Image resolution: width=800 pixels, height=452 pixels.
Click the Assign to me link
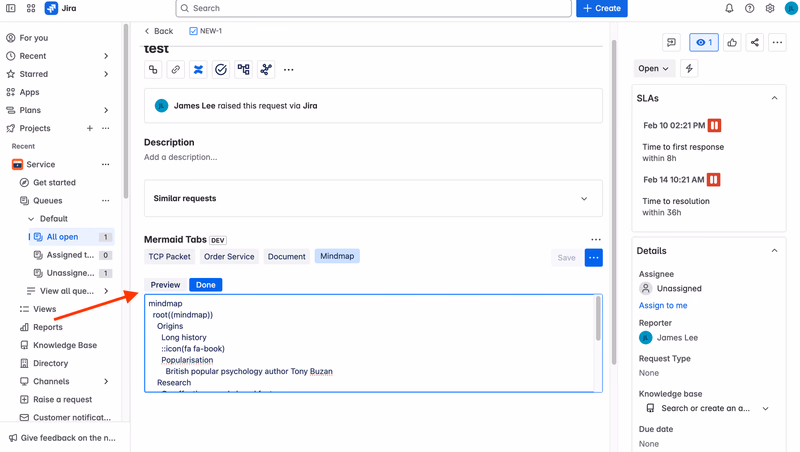[x=663, y=305]
